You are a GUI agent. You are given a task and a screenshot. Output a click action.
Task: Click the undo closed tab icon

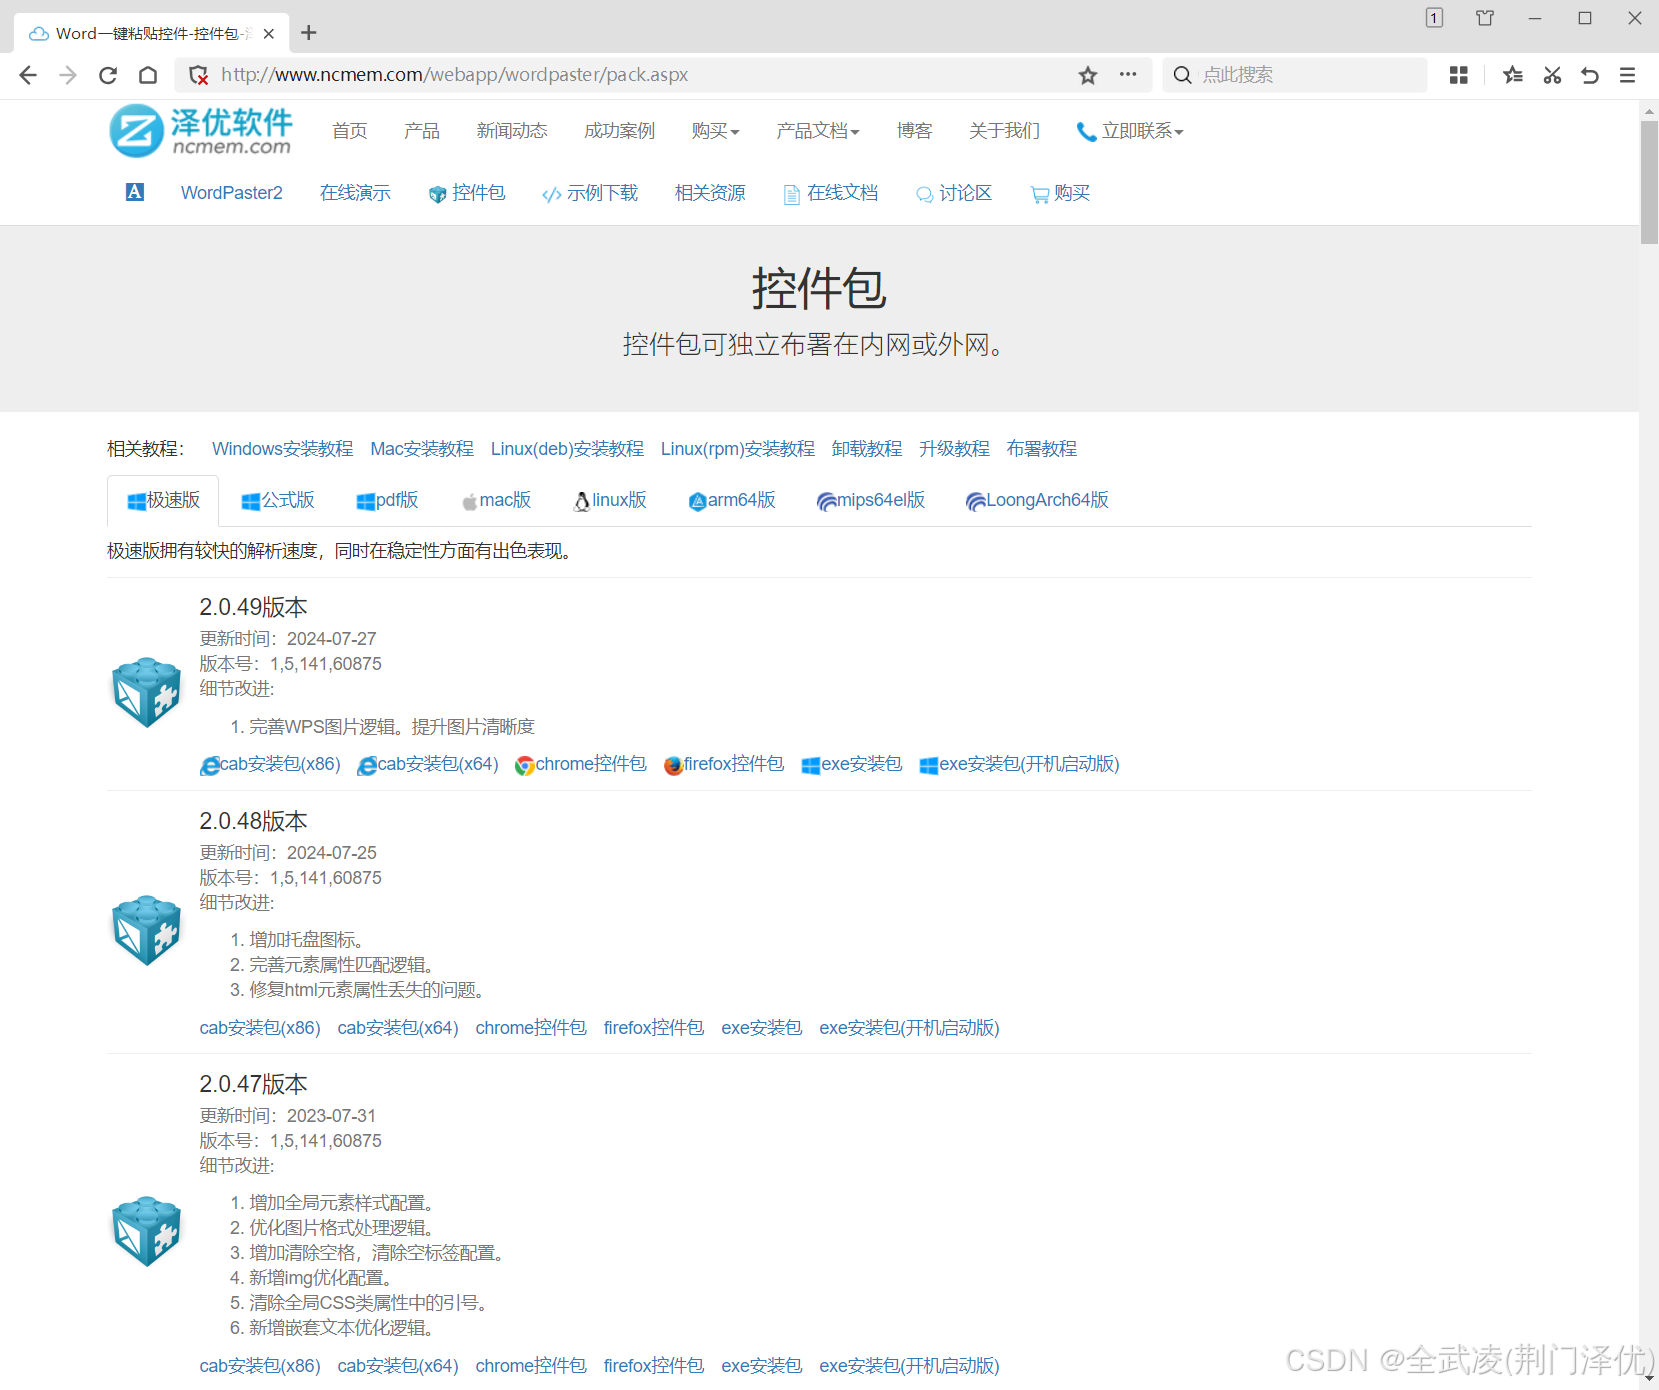point(1589,75)
